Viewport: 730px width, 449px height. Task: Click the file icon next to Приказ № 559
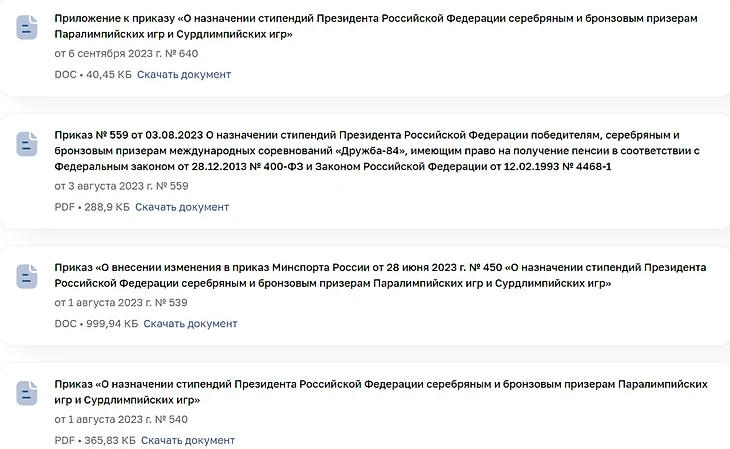(27, 144)
